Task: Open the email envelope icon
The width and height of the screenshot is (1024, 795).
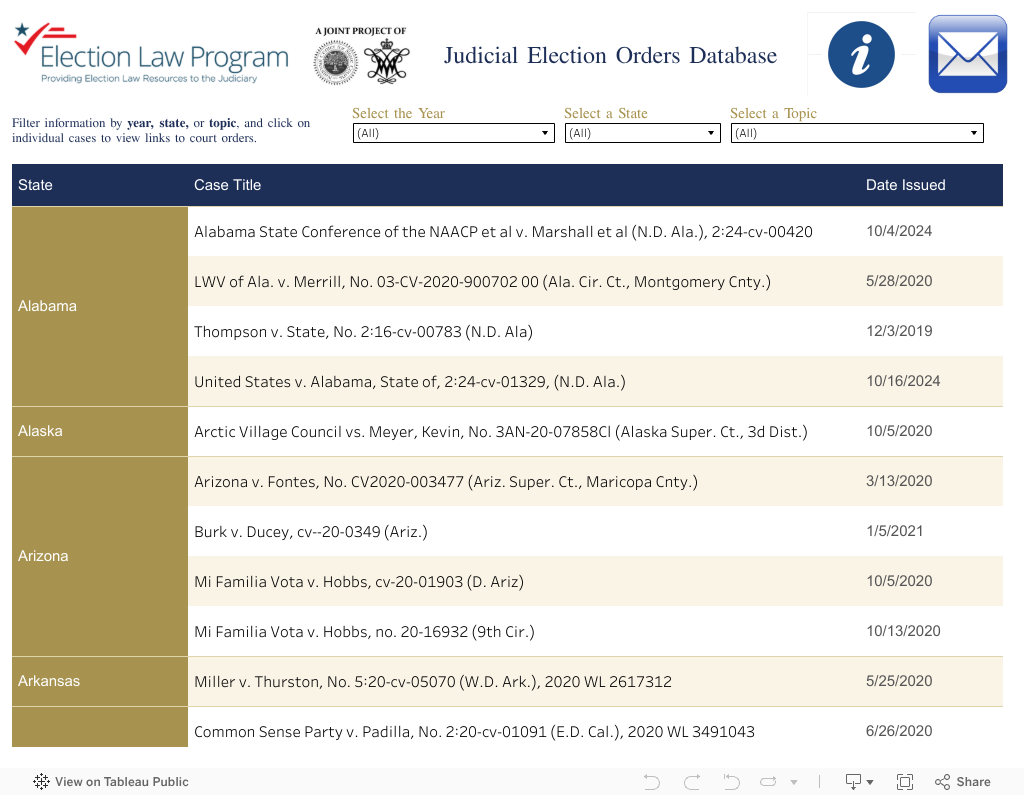Action: click(x=967, y=54)
